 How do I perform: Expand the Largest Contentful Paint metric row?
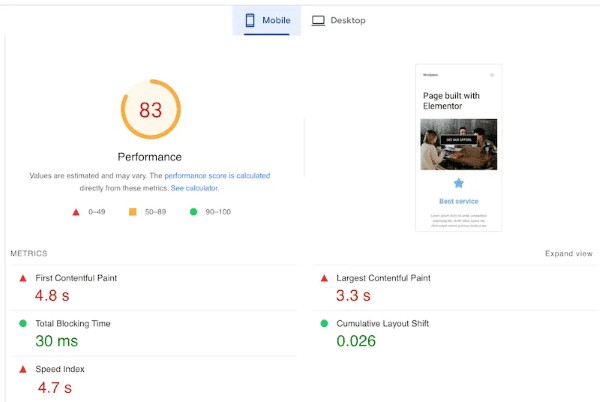pyautogui.click(x=383, y=278)
